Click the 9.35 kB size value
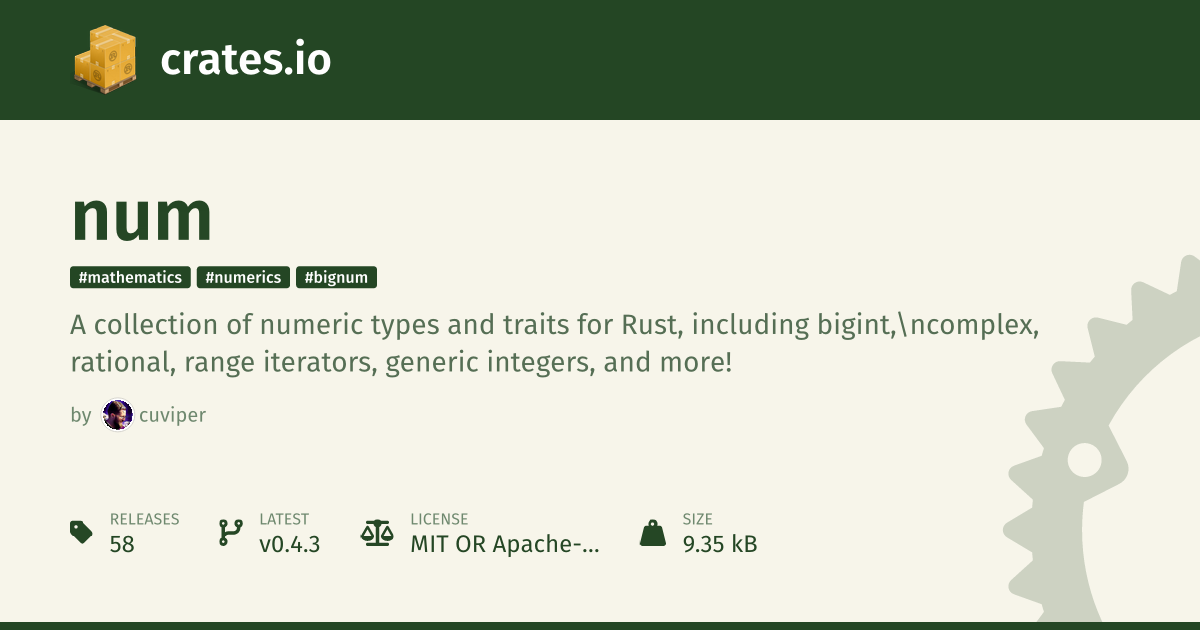This screenshot has height=630, width=1200. tap(720, 545)
